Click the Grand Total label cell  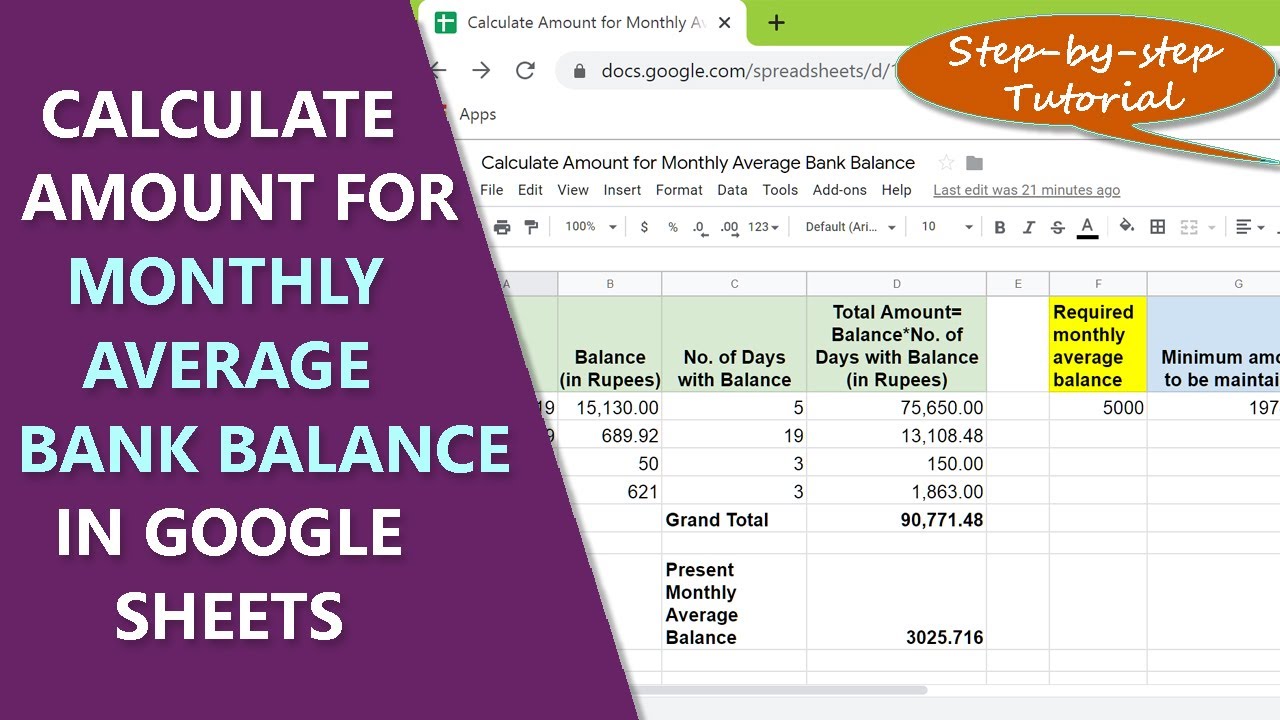click(x=734, y=519)
